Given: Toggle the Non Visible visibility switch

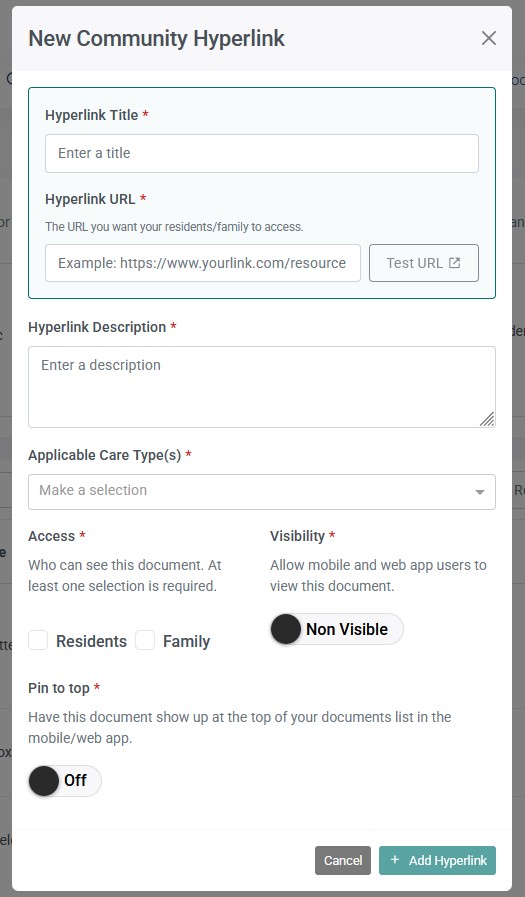Looking at the screenshot, I should (x=337, y=629).
